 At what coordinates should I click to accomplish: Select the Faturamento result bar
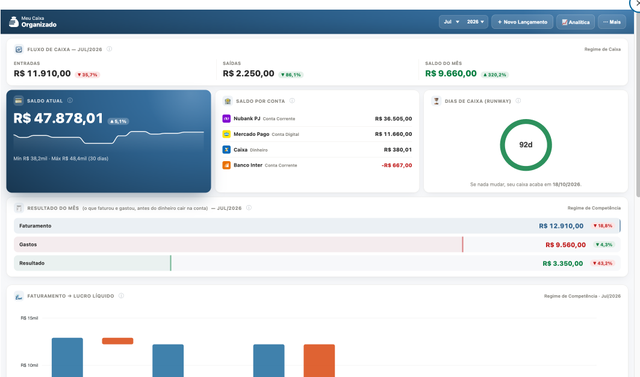[x=317, y=226]
